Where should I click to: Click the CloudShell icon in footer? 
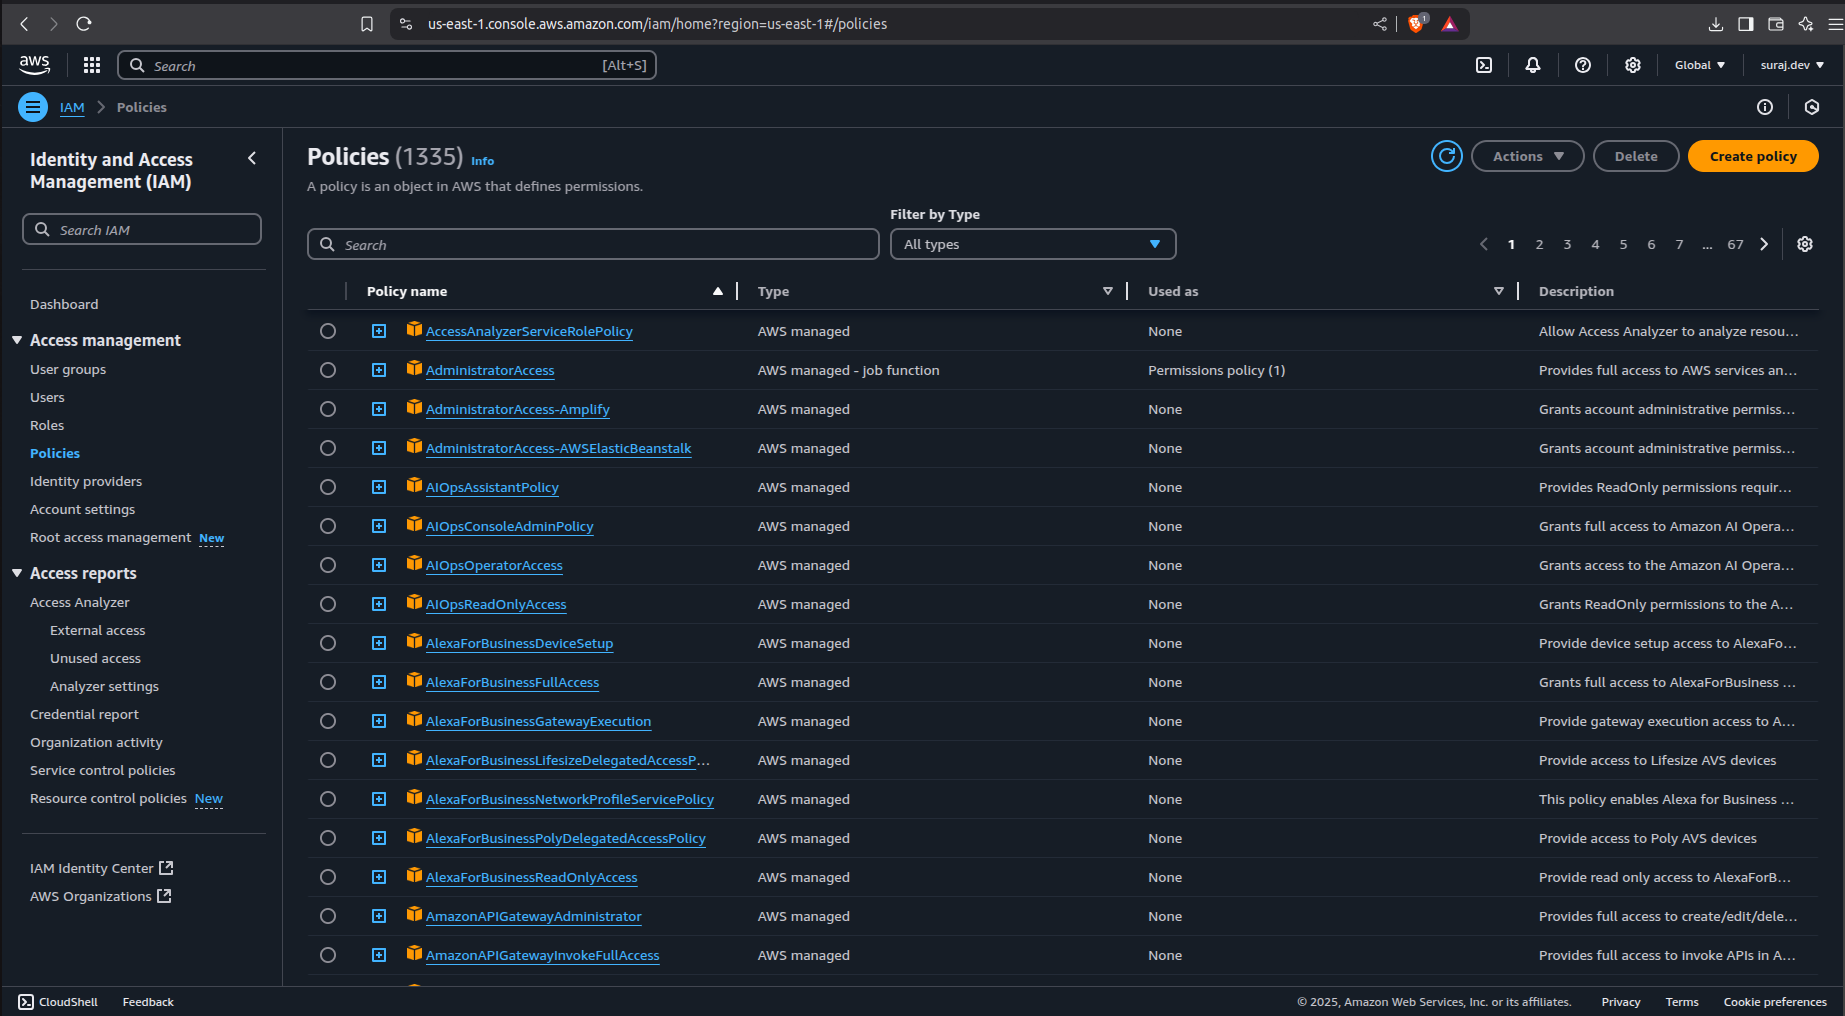coord(26,1002)
